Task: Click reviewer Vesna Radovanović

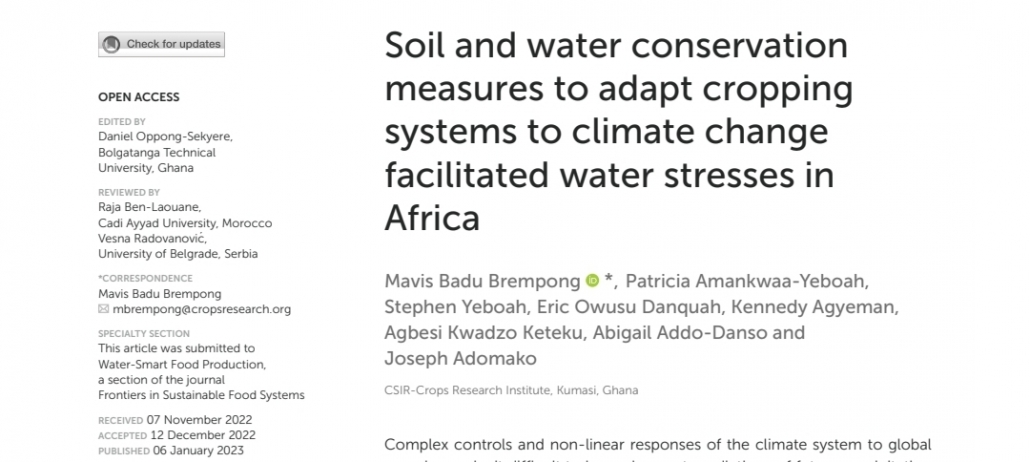Action: pos(151,238)
